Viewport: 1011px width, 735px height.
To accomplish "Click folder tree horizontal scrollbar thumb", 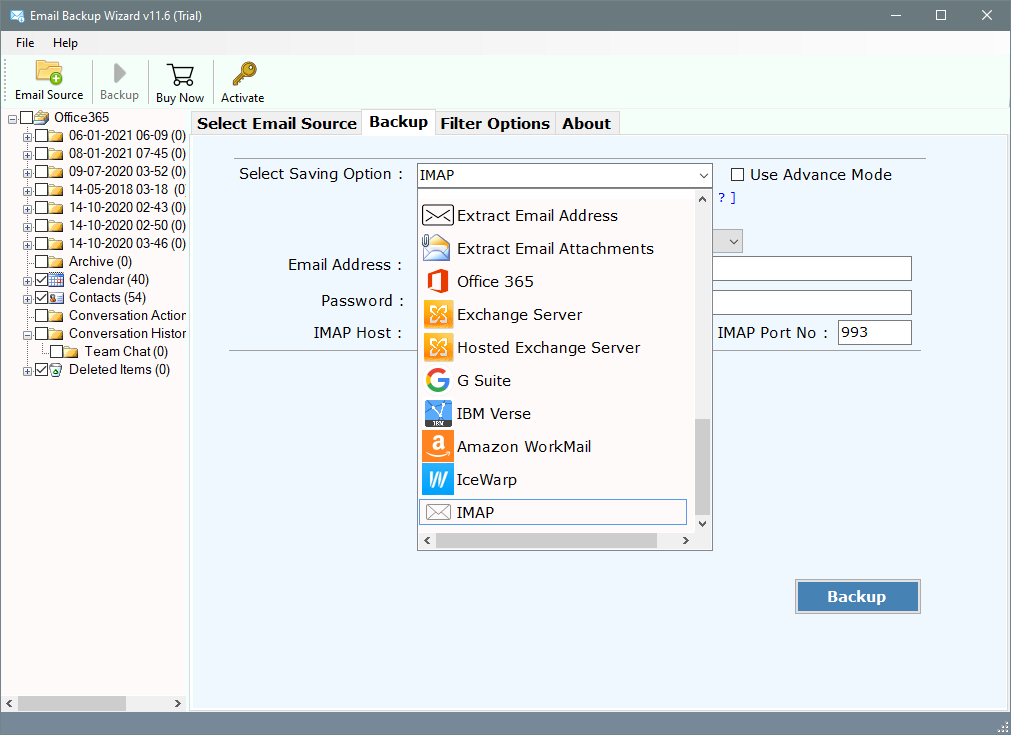I will 72,703.
